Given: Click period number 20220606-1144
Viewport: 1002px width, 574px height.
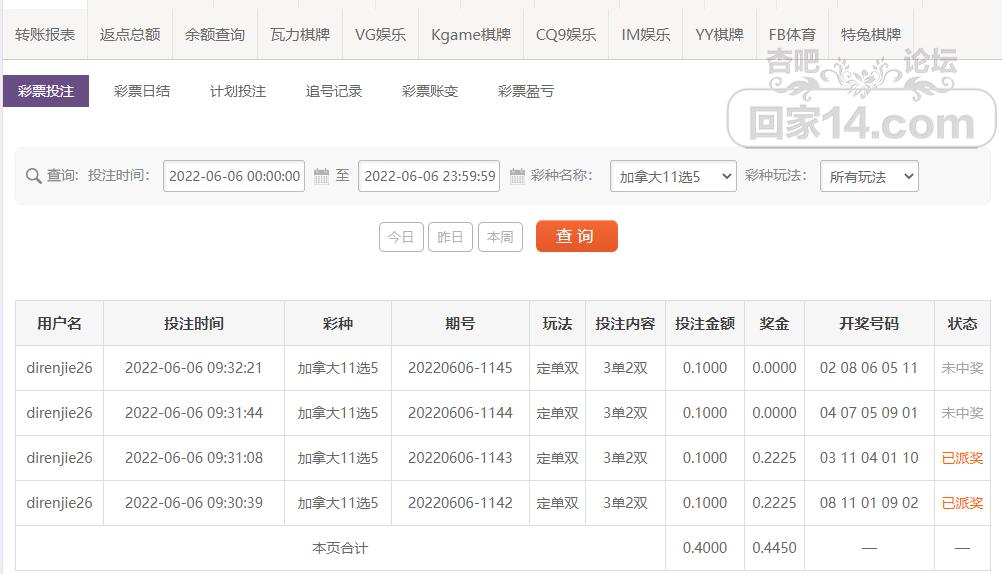Looking at the screenshot, I should coord(460,413).
